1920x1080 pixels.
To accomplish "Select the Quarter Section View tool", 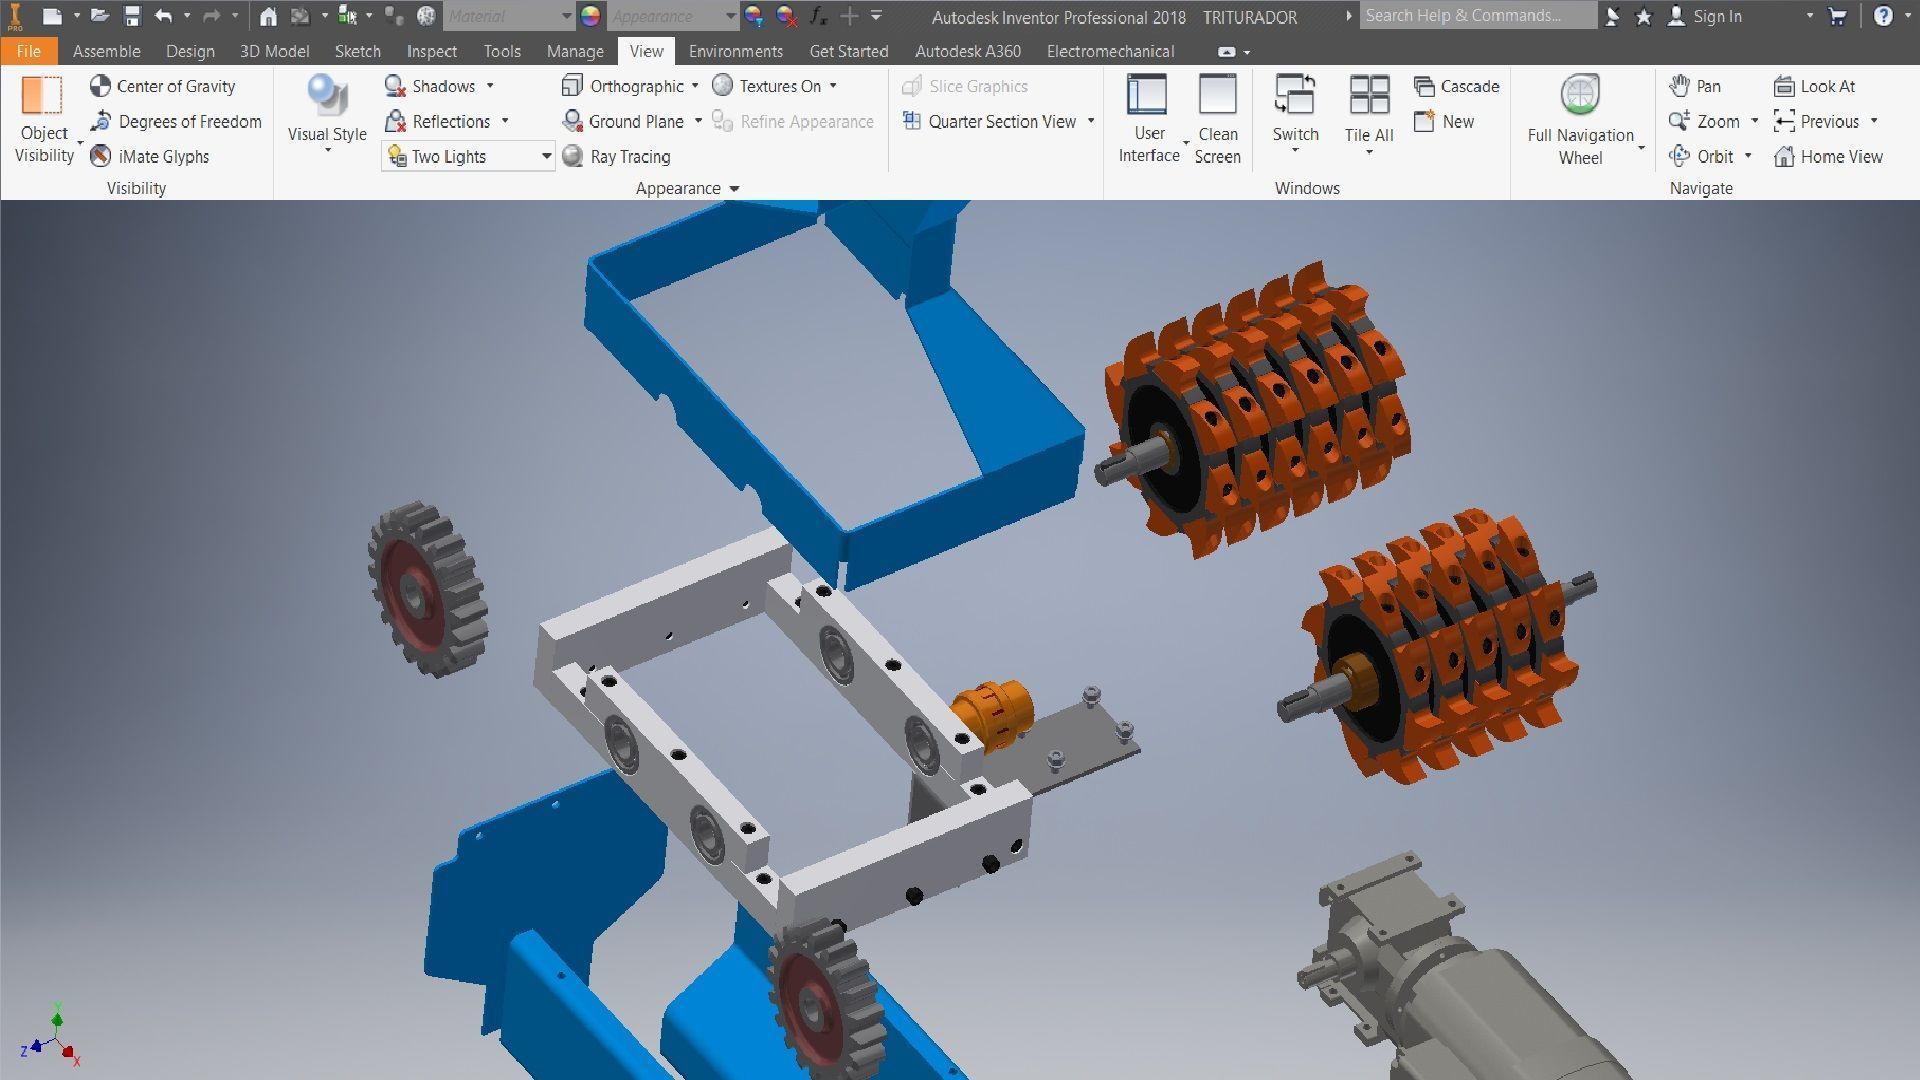I will coord(989,121).
